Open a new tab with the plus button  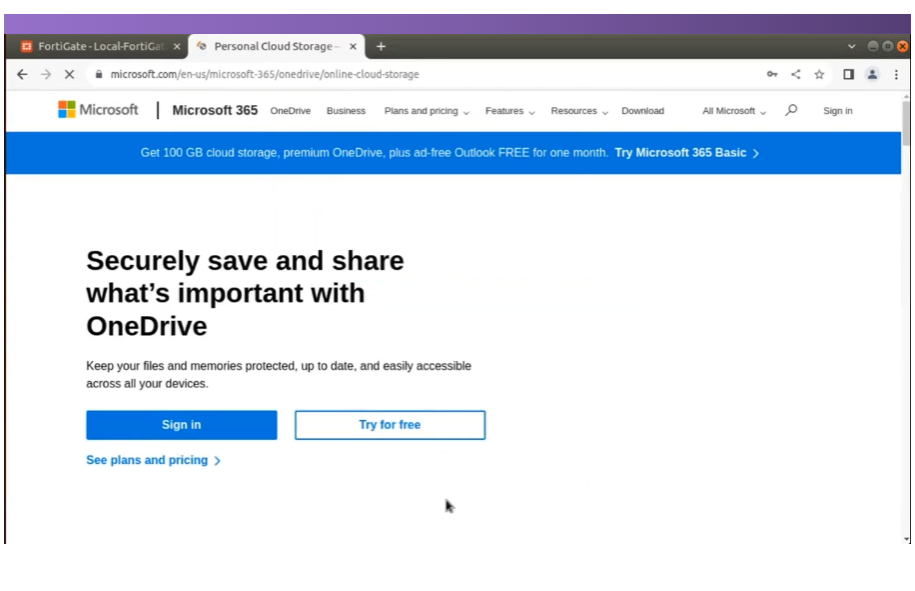click(381, 47)
